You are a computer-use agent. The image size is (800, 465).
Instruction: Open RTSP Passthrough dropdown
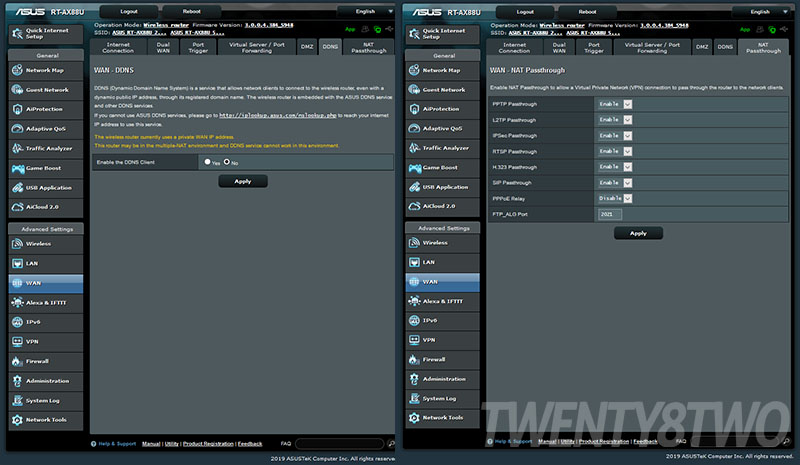coord(615,152)
